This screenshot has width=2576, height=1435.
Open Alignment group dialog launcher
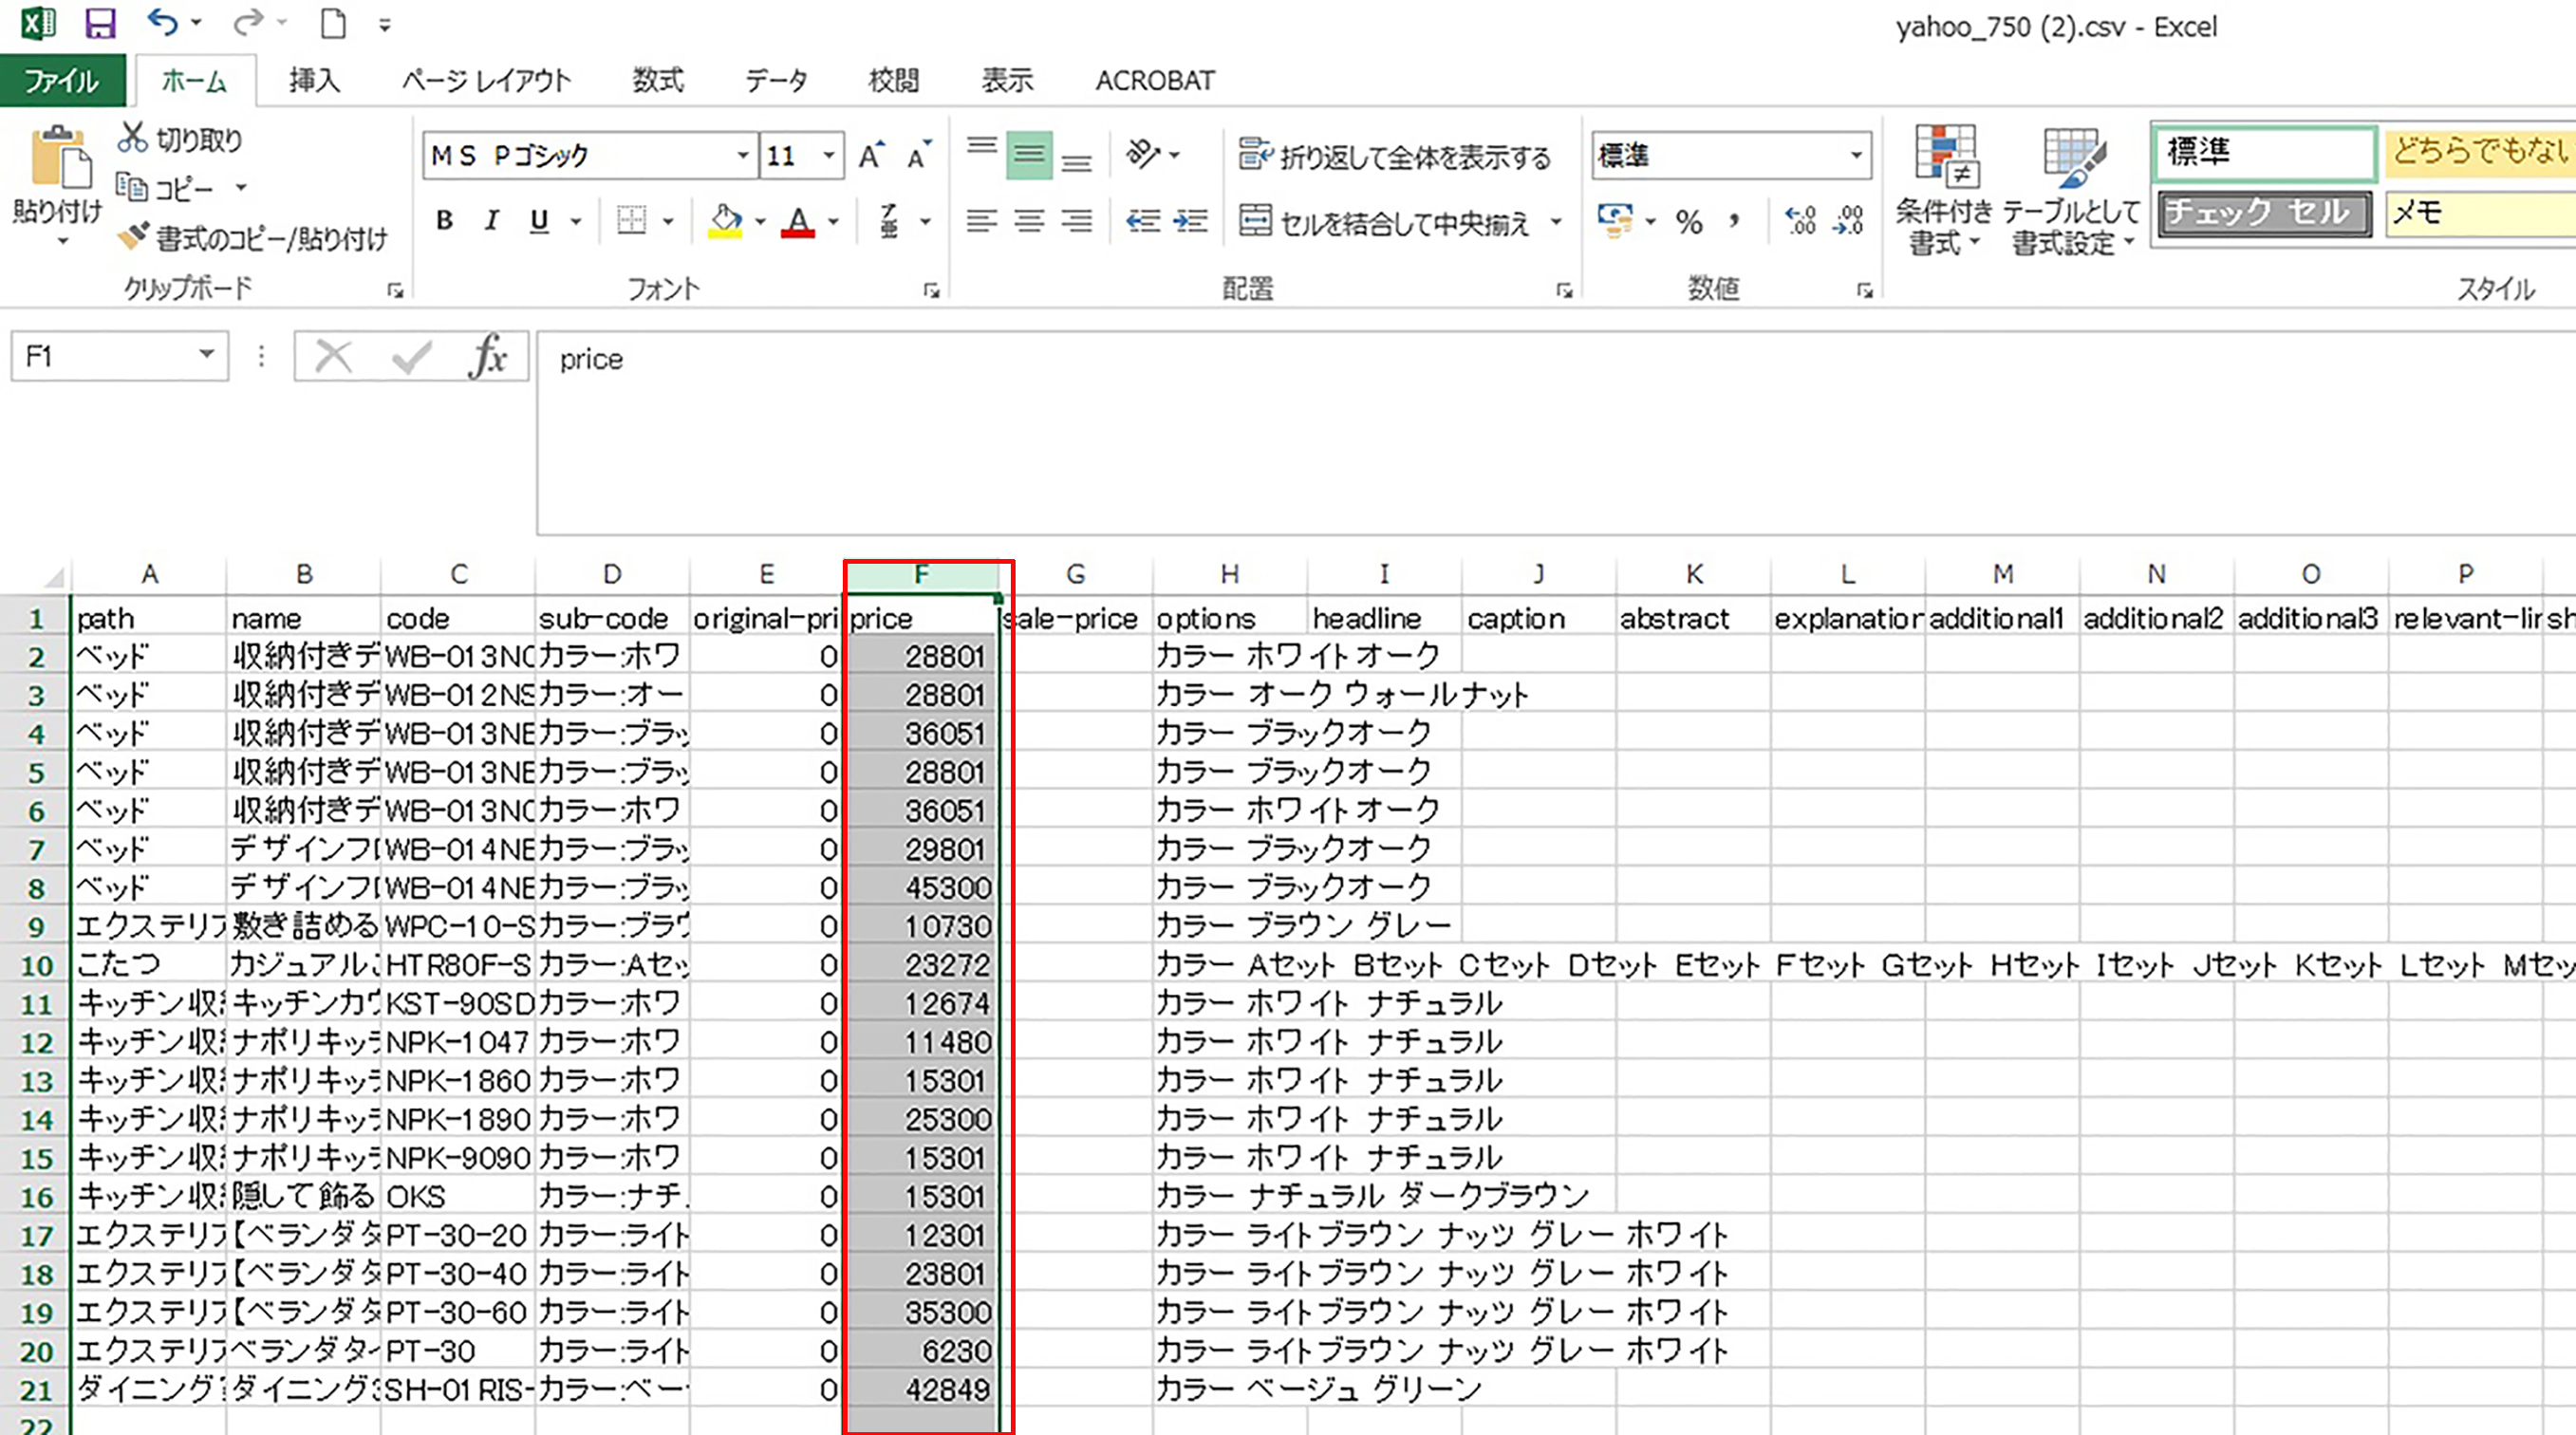click(x=1565, y=291)
